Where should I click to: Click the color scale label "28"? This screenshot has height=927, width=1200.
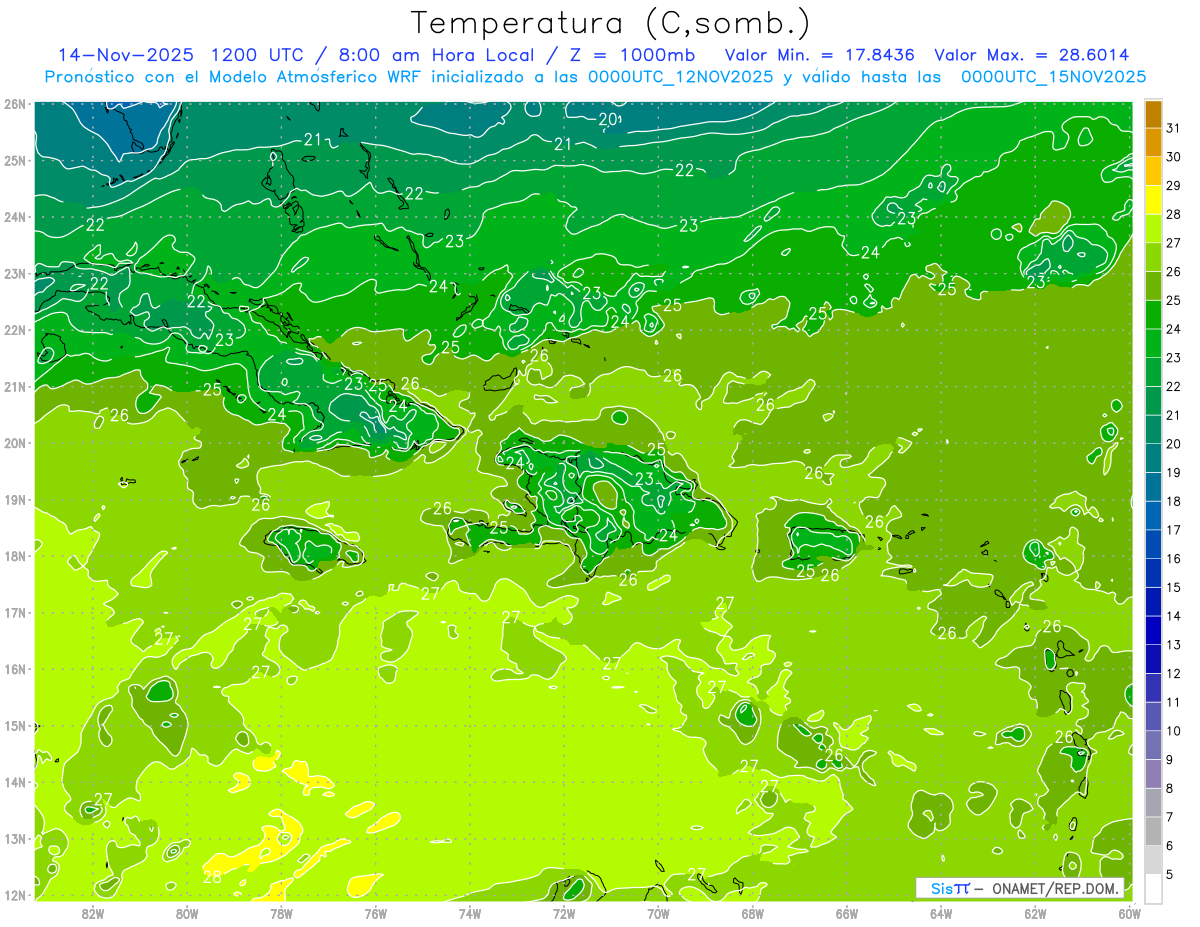pyautogui.click(x=1173, y=214)
